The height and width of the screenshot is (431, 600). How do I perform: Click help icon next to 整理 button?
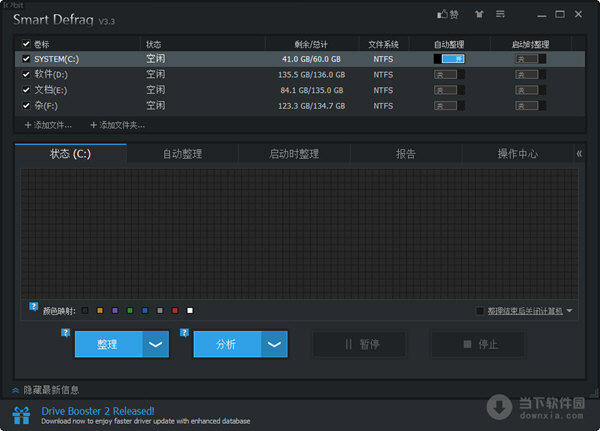[x=65, y=332]
